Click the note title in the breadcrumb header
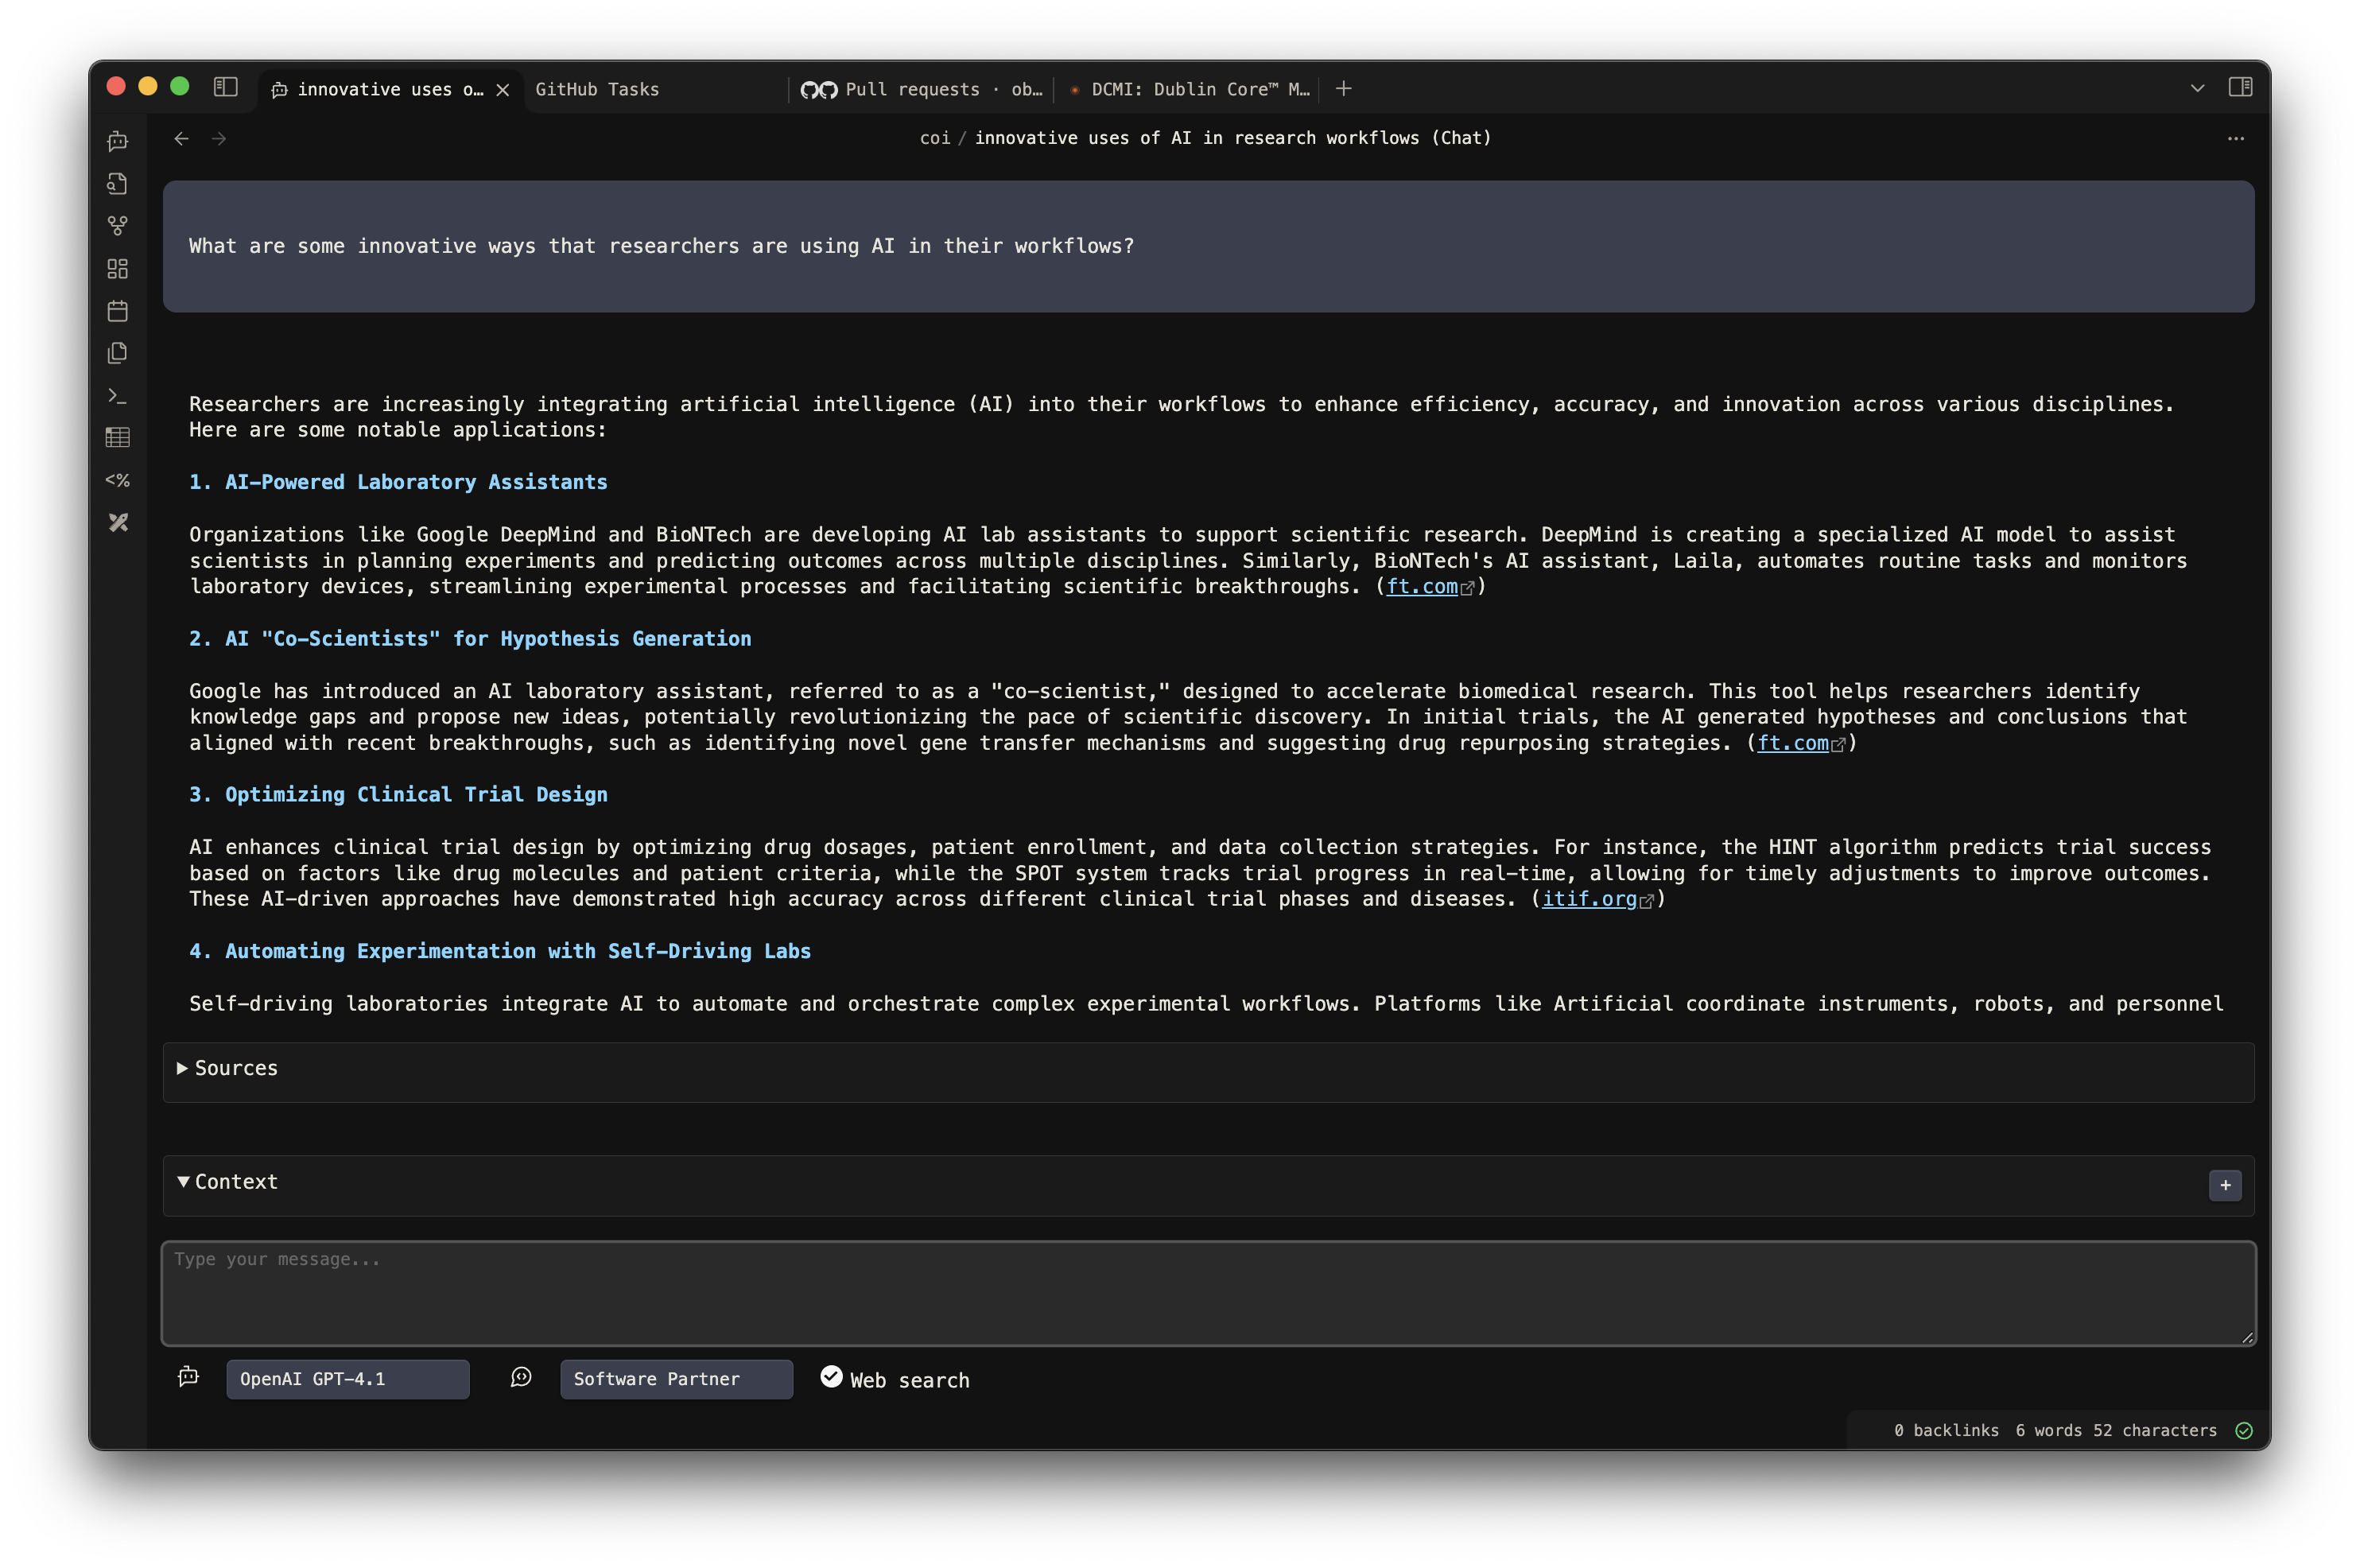Image resolution: width=2360 pixels, height=1568 pixels. pos(1233,138)
